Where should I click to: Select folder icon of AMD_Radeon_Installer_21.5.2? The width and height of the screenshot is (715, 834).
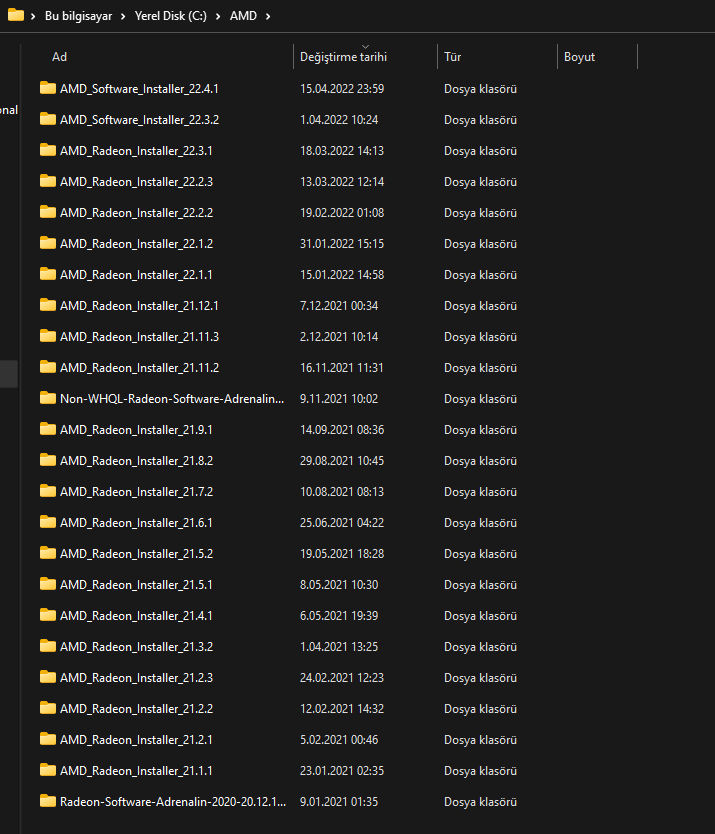(48, 553)
